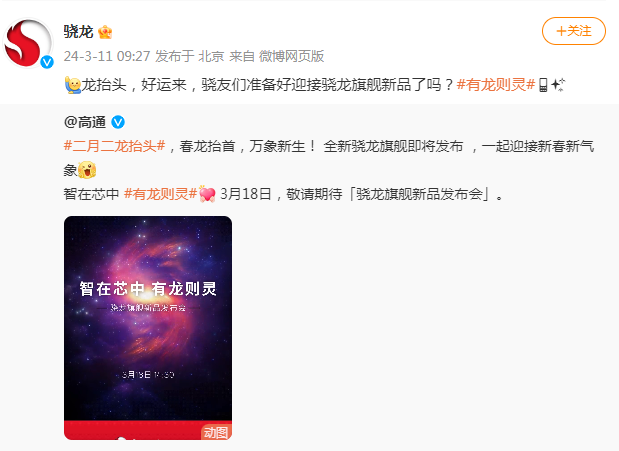Click the sparkle emoji ending the post
Image resolution: width=619 pixels, height=451 pixels.
point(558,85)
